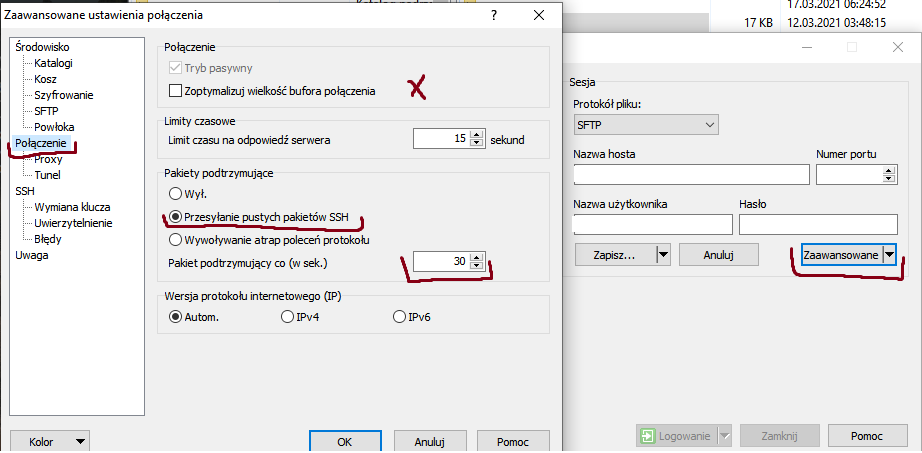Select Proxy in the settings tree
Screen dimensions: 922x453
(48, 159)
